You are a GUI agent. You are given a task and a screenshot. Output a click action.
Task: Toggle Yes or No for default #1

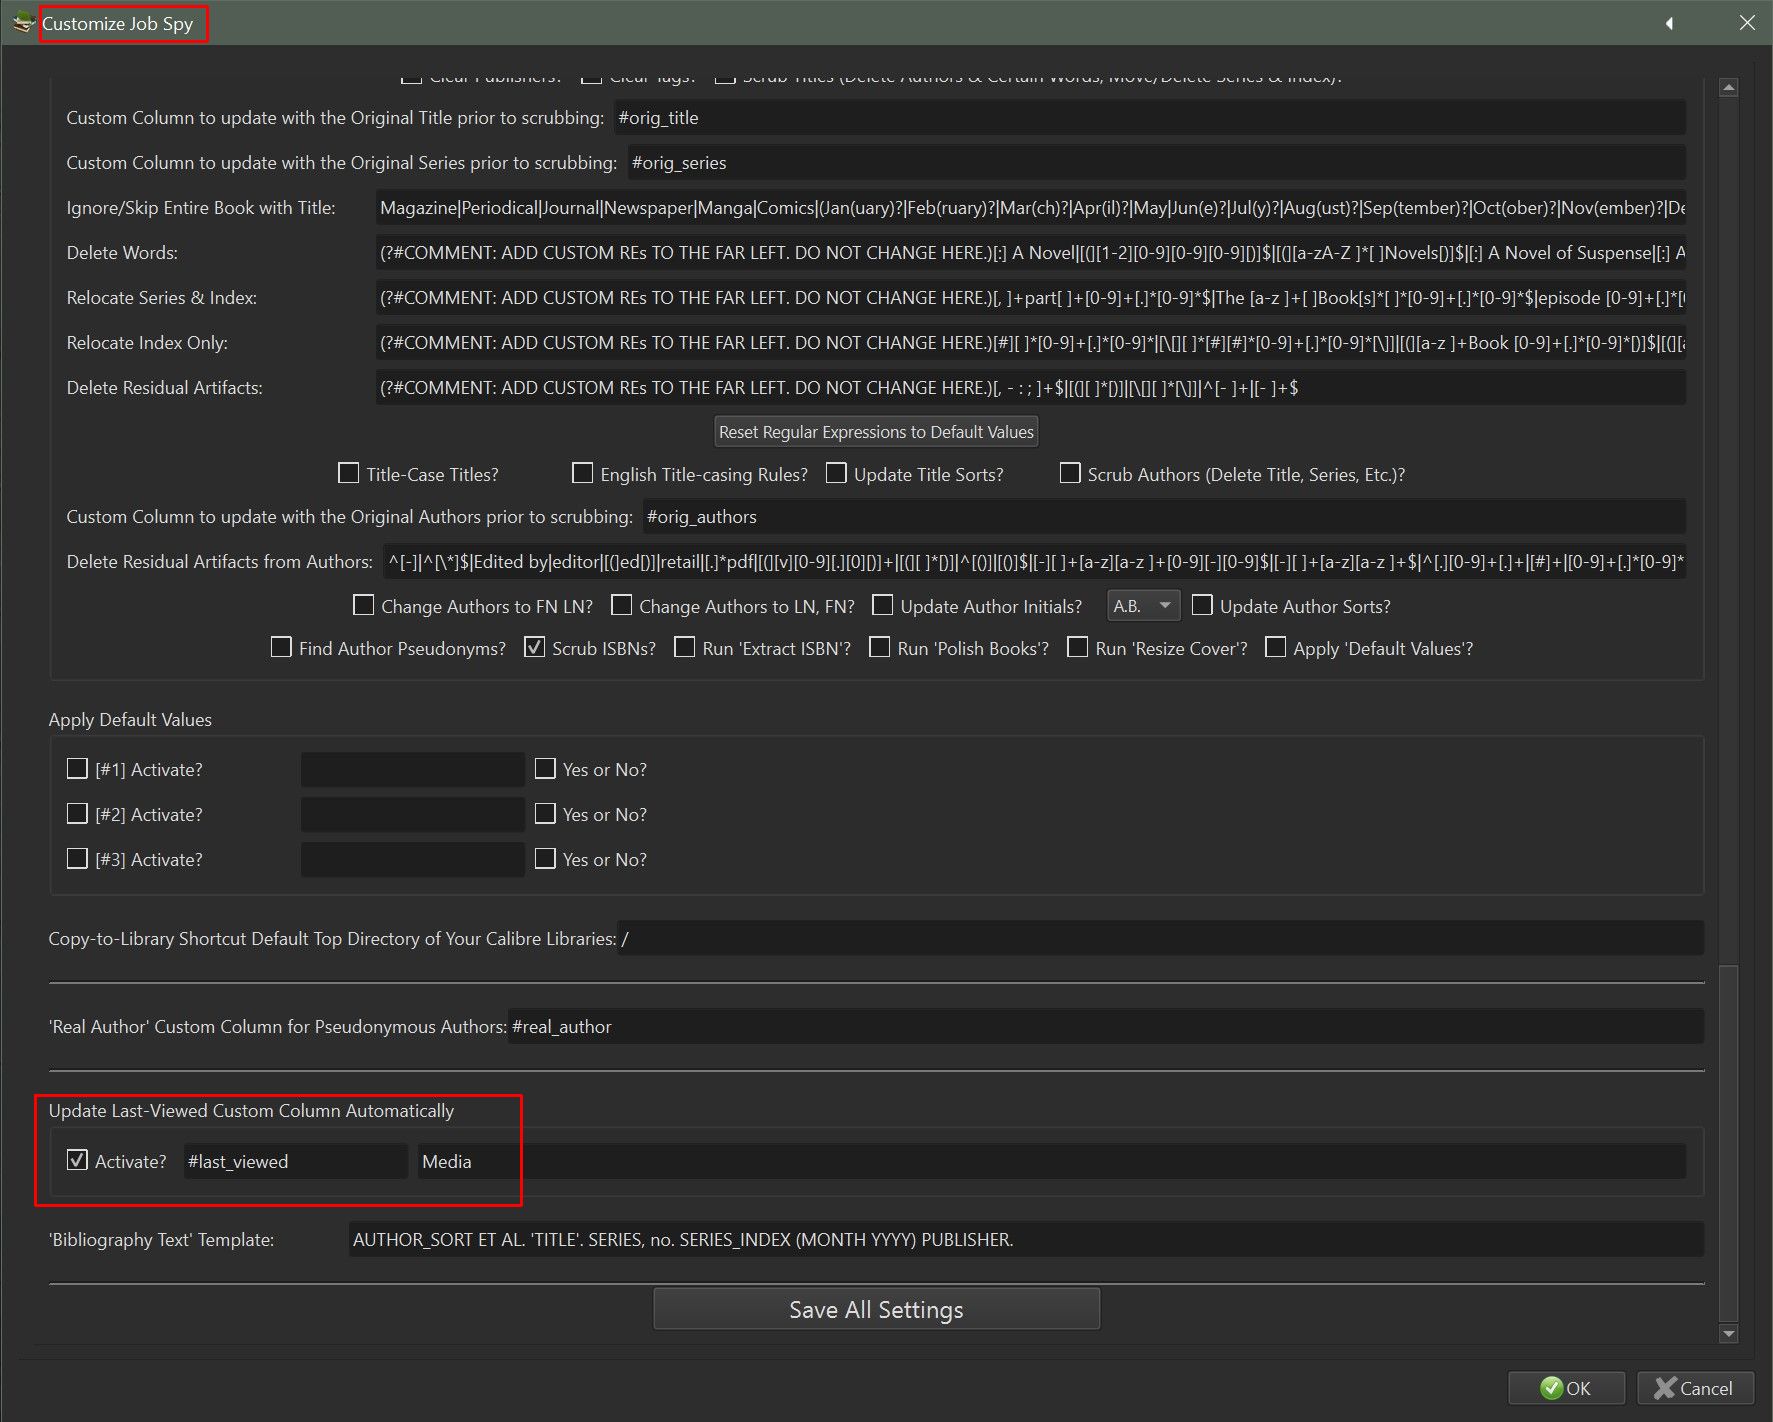(x=545, y=769)
